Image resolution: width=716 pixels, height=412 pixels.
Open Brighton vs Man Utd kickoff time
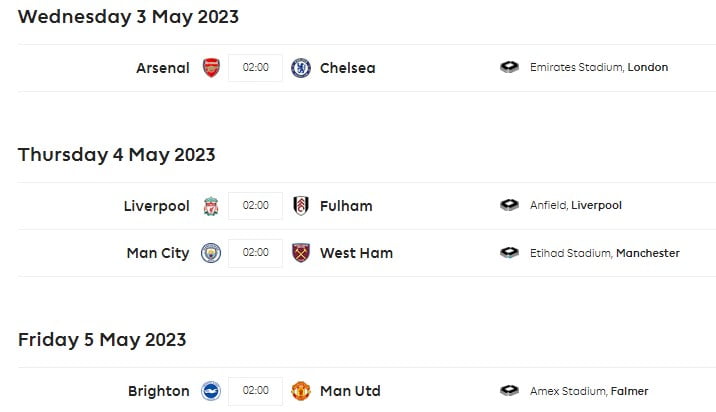point(255,391)
